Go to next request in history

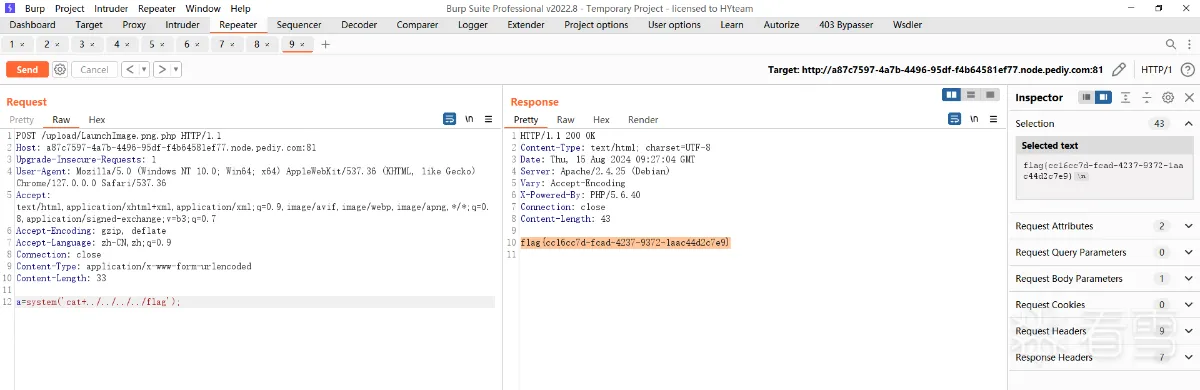coord(161,69)
